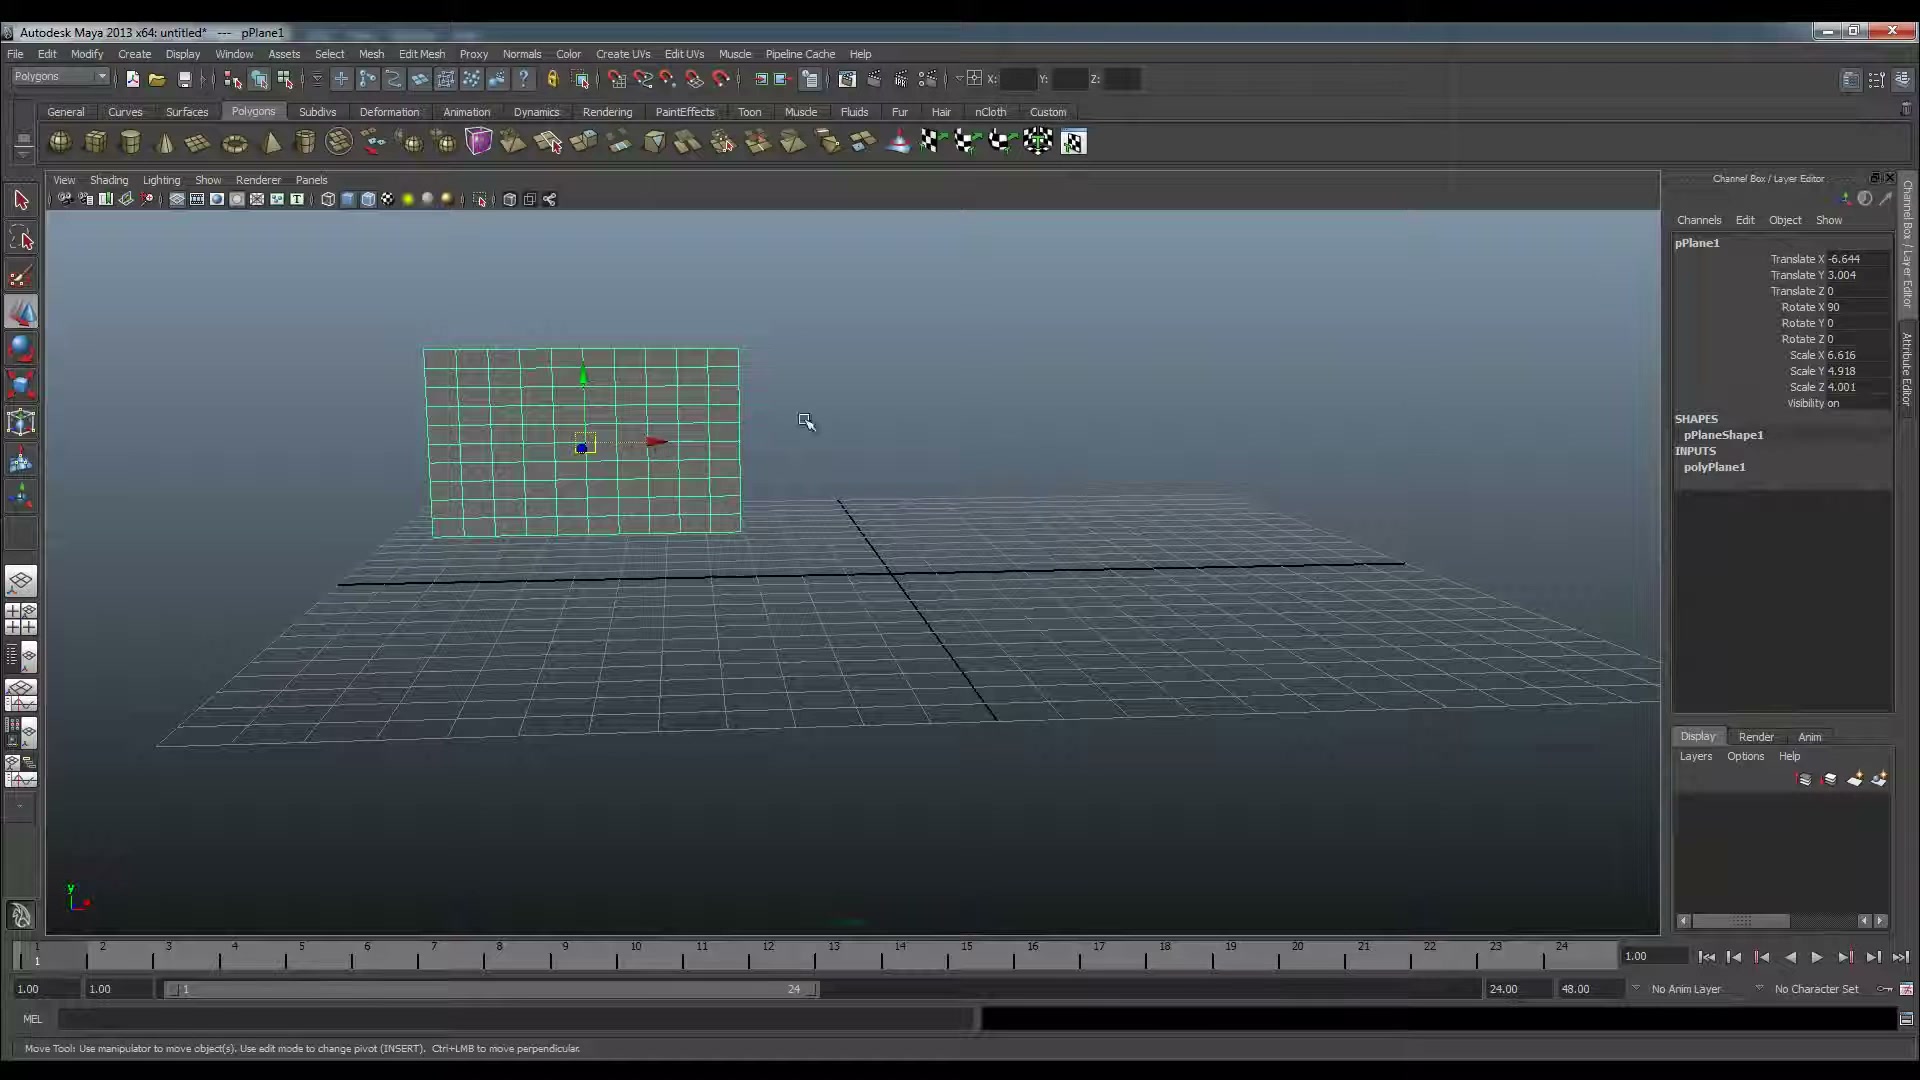Open the Edit Mesh menu
Screen dimensions: 1920x1080
tap(421, 54)
